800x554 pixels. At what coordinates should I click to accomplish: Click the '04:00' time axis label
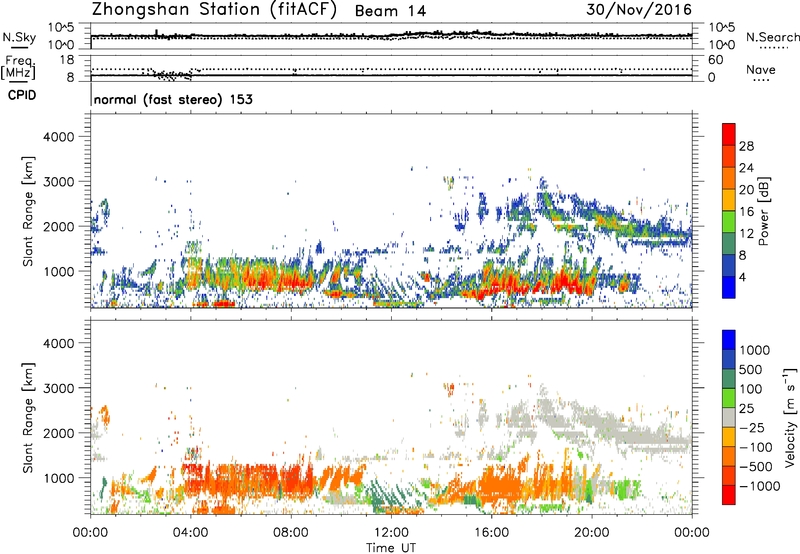pos(190,533)
